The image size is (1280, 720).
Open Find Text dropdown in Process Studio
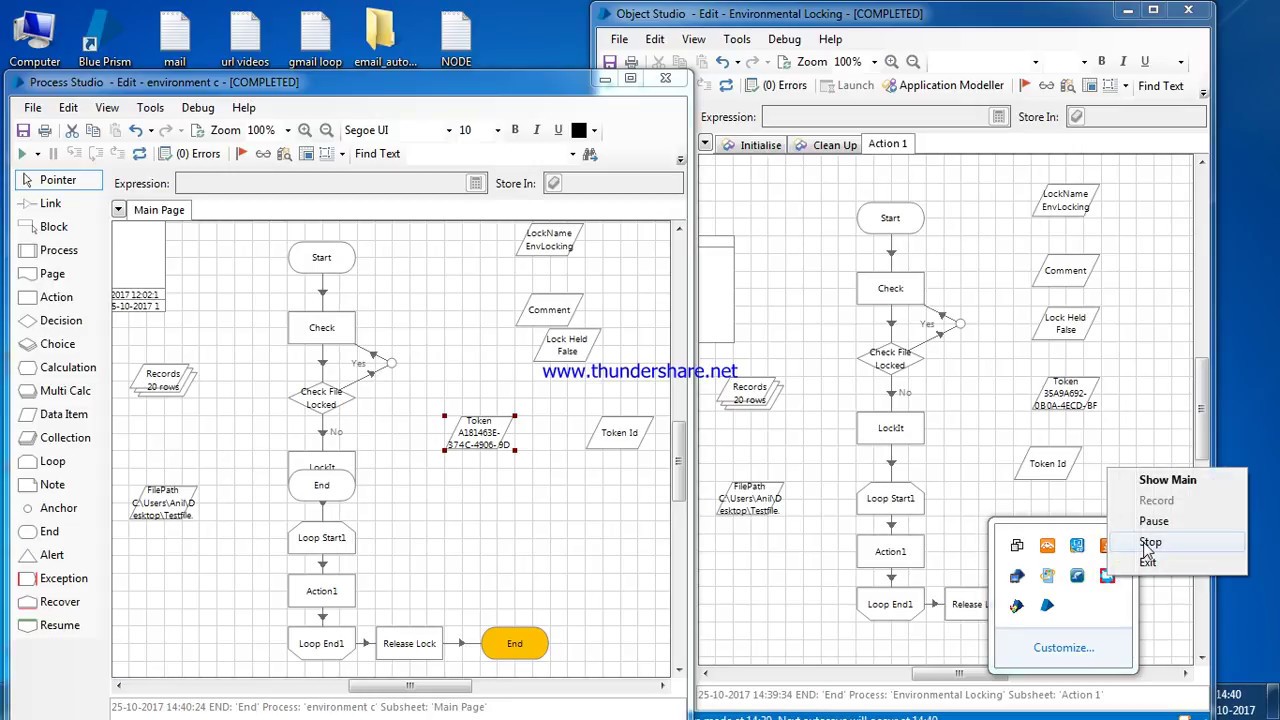point(572,154)
